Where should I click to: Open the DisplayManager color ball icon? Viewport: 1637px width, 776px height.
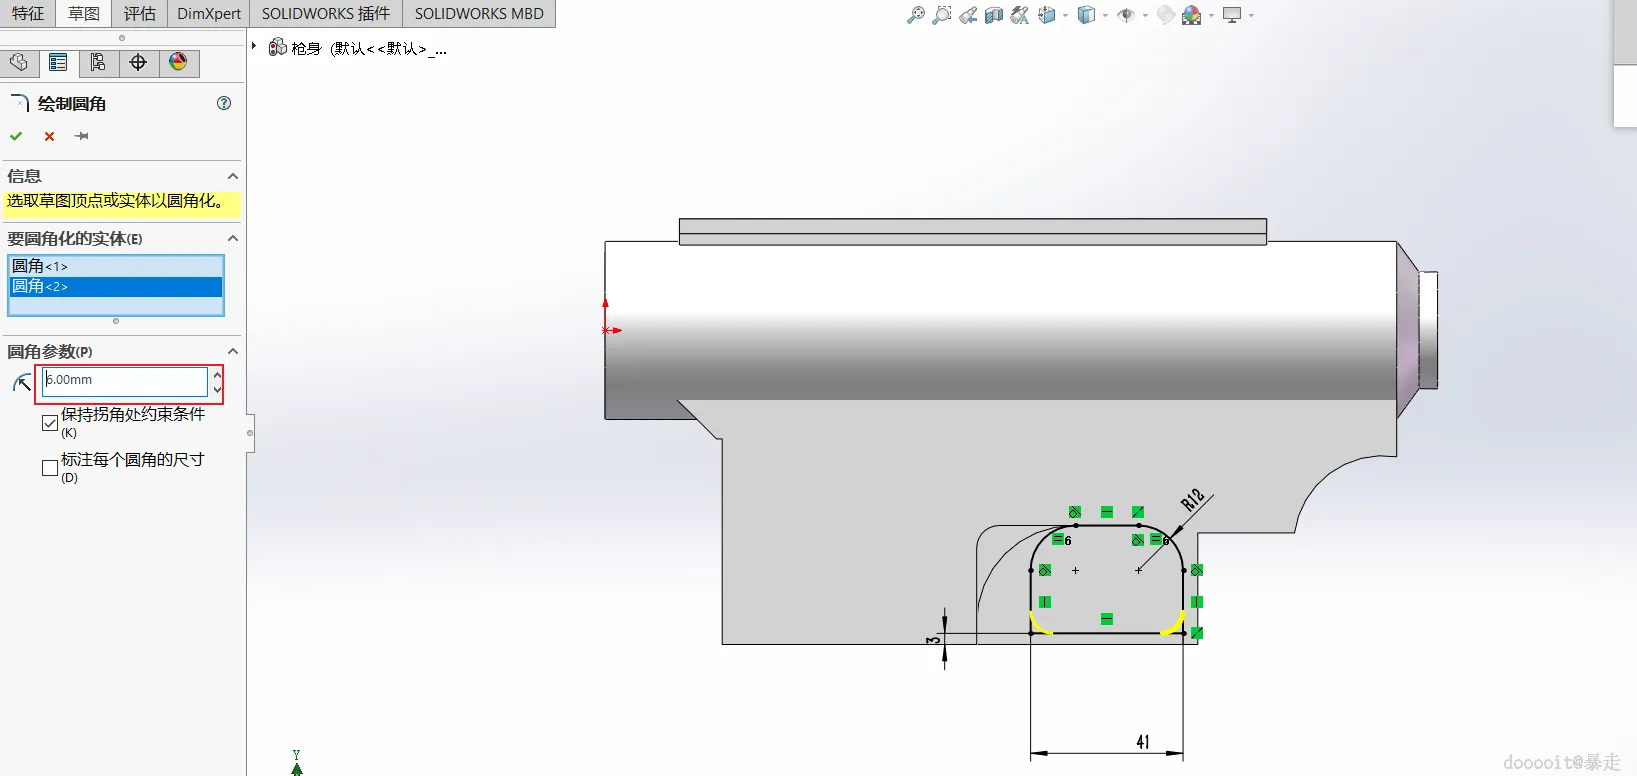pyautogui.click(x=178, y=63)
